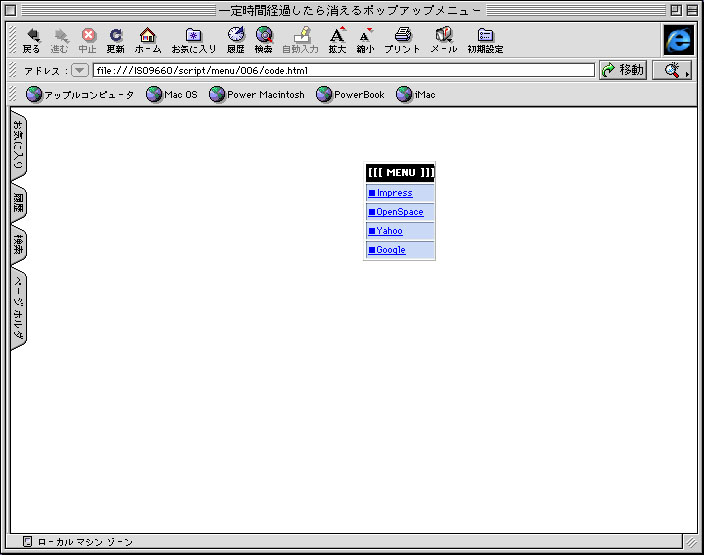Open the PowerBook favorites bar link
The width and height of the screenshot is (704, 555).
click(350, 94)
